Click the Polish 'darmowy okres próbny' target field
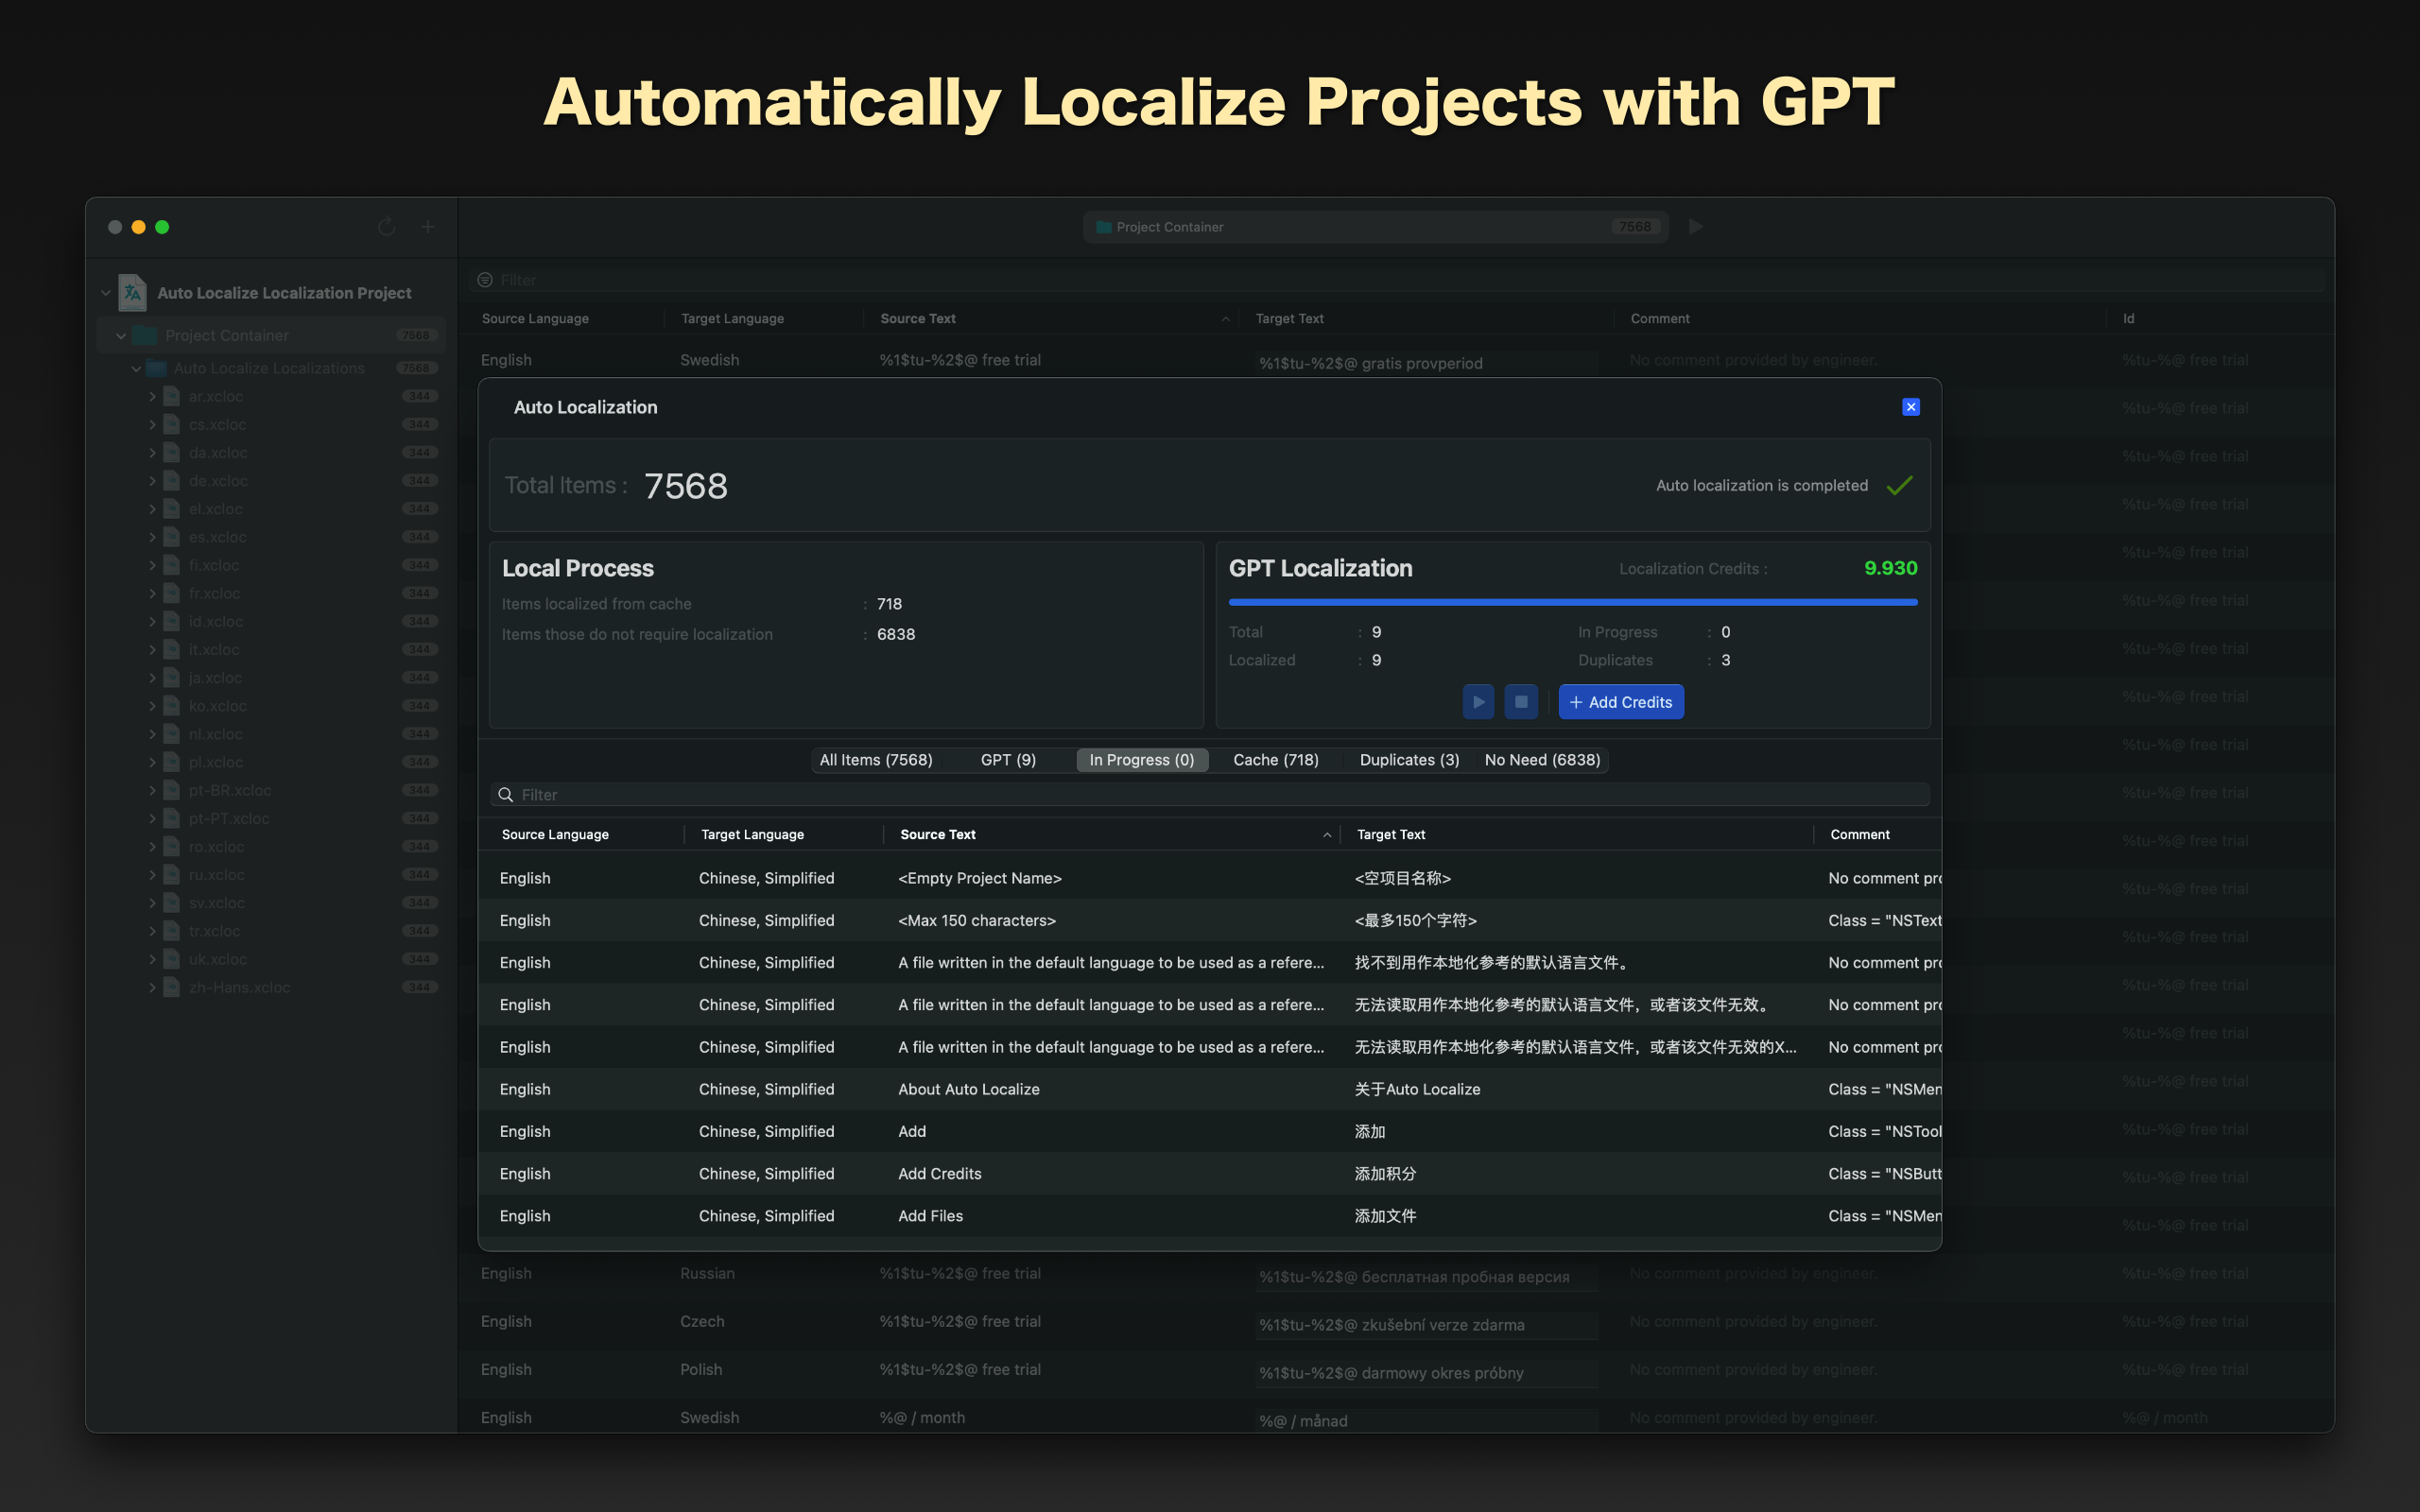Viewport: 2420px width, 1512px height. pos(1426,1373)
